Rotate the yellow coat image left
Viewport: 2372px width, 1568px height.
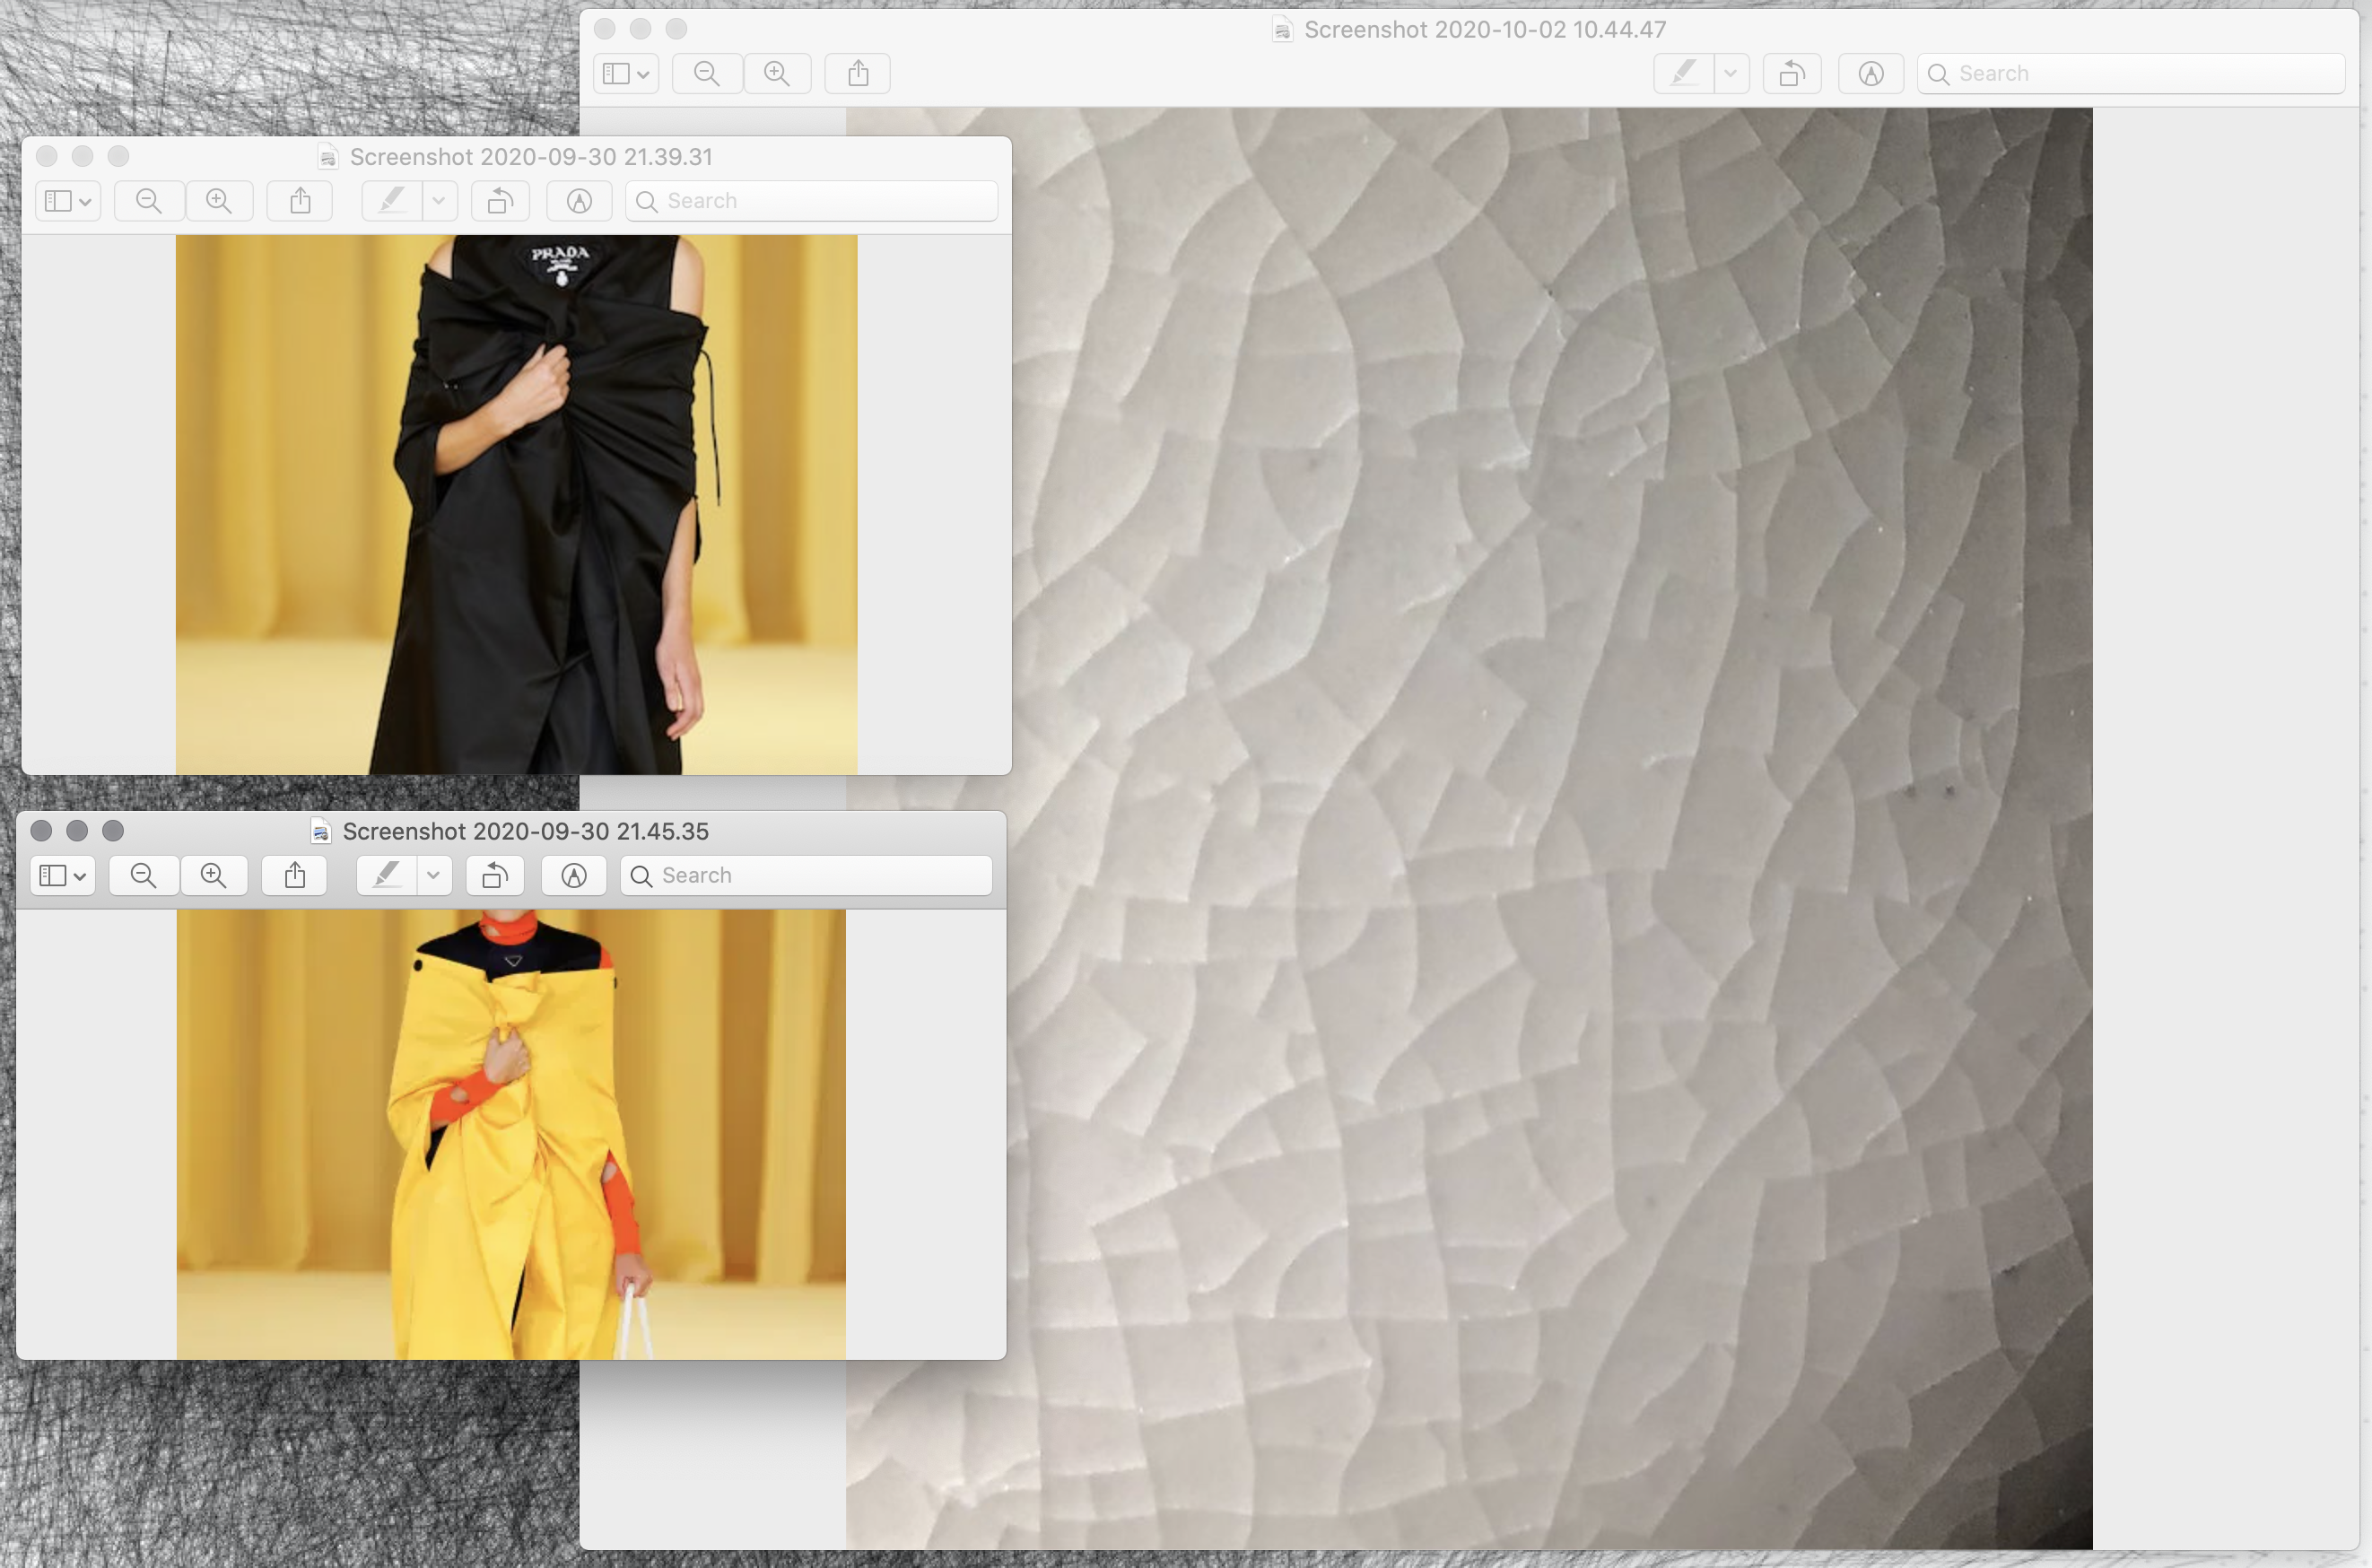pos(494,876)
